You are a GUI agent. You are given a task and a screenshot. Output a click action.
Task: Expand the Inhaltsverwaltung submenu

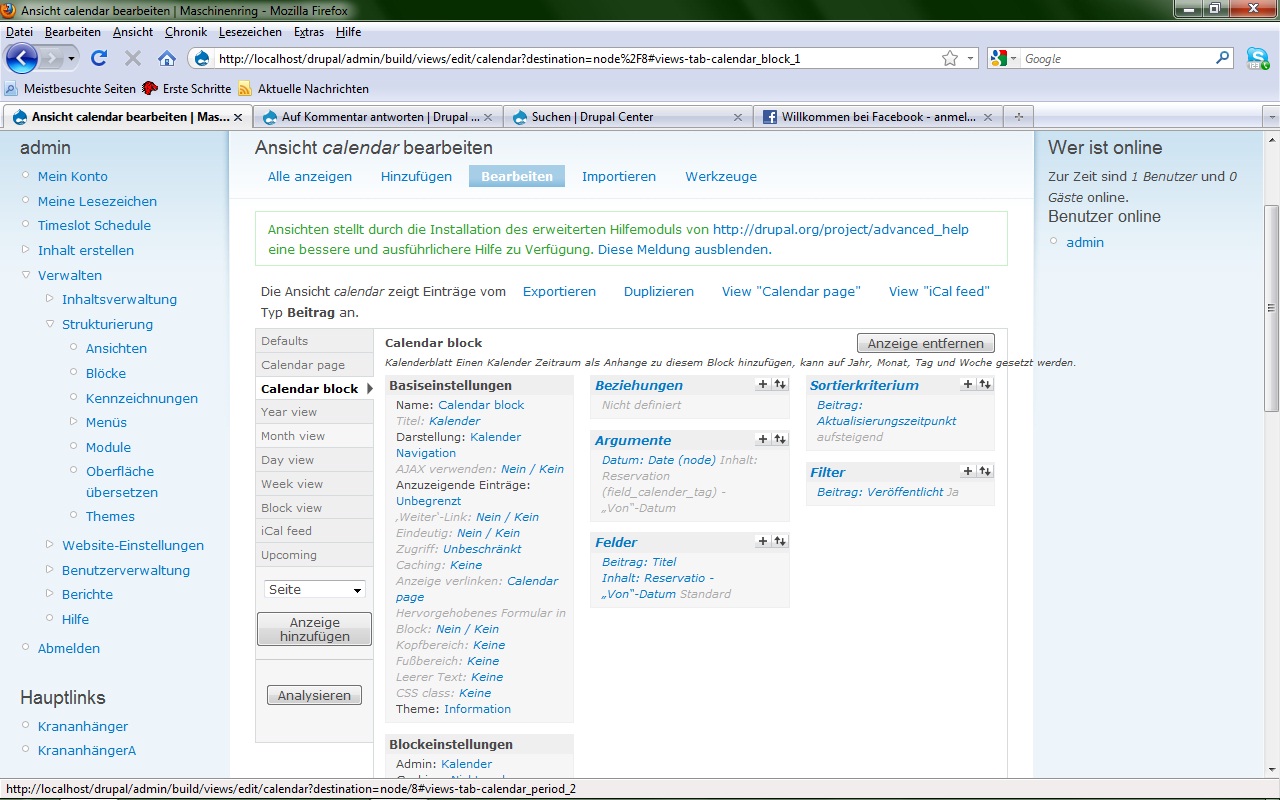tap(50, 299)
